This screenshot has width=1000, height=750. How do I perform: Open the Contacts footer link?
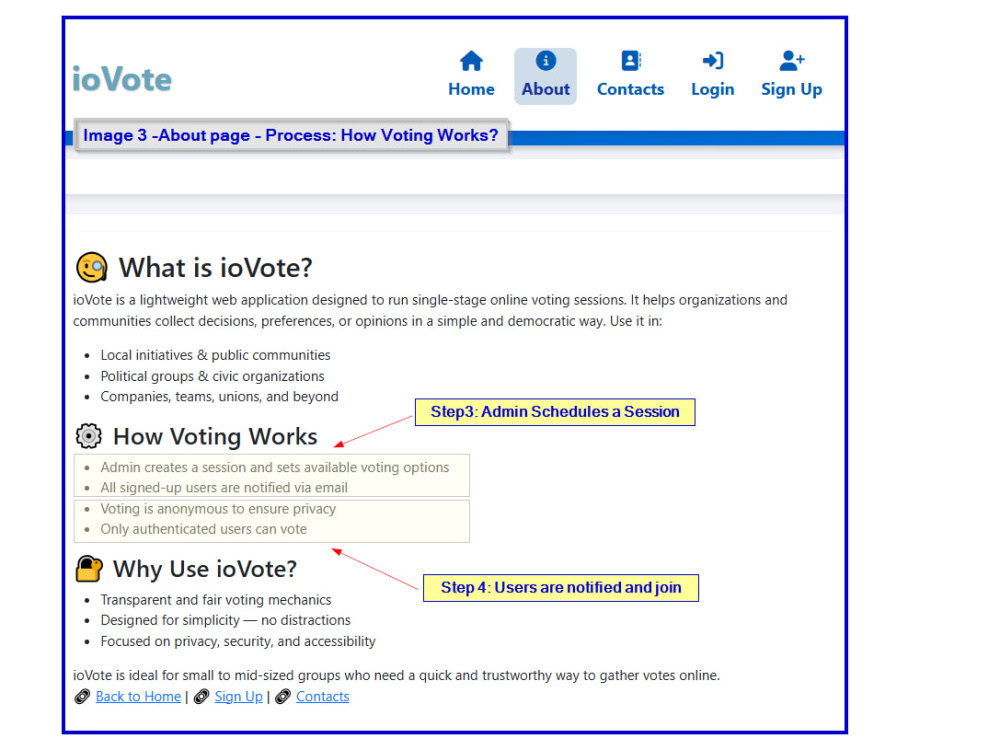[323, 696]
